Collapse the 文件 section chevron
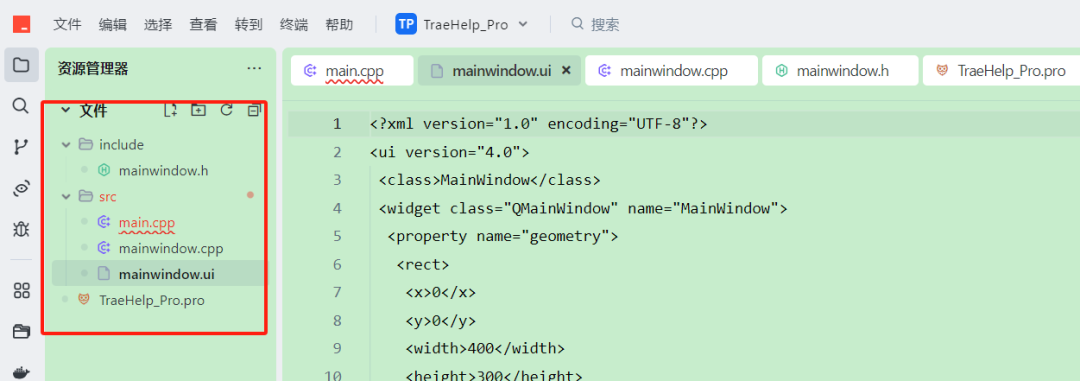Image resolution: width=1080 pixels, height=381 pixels. (x=66, y=110)
